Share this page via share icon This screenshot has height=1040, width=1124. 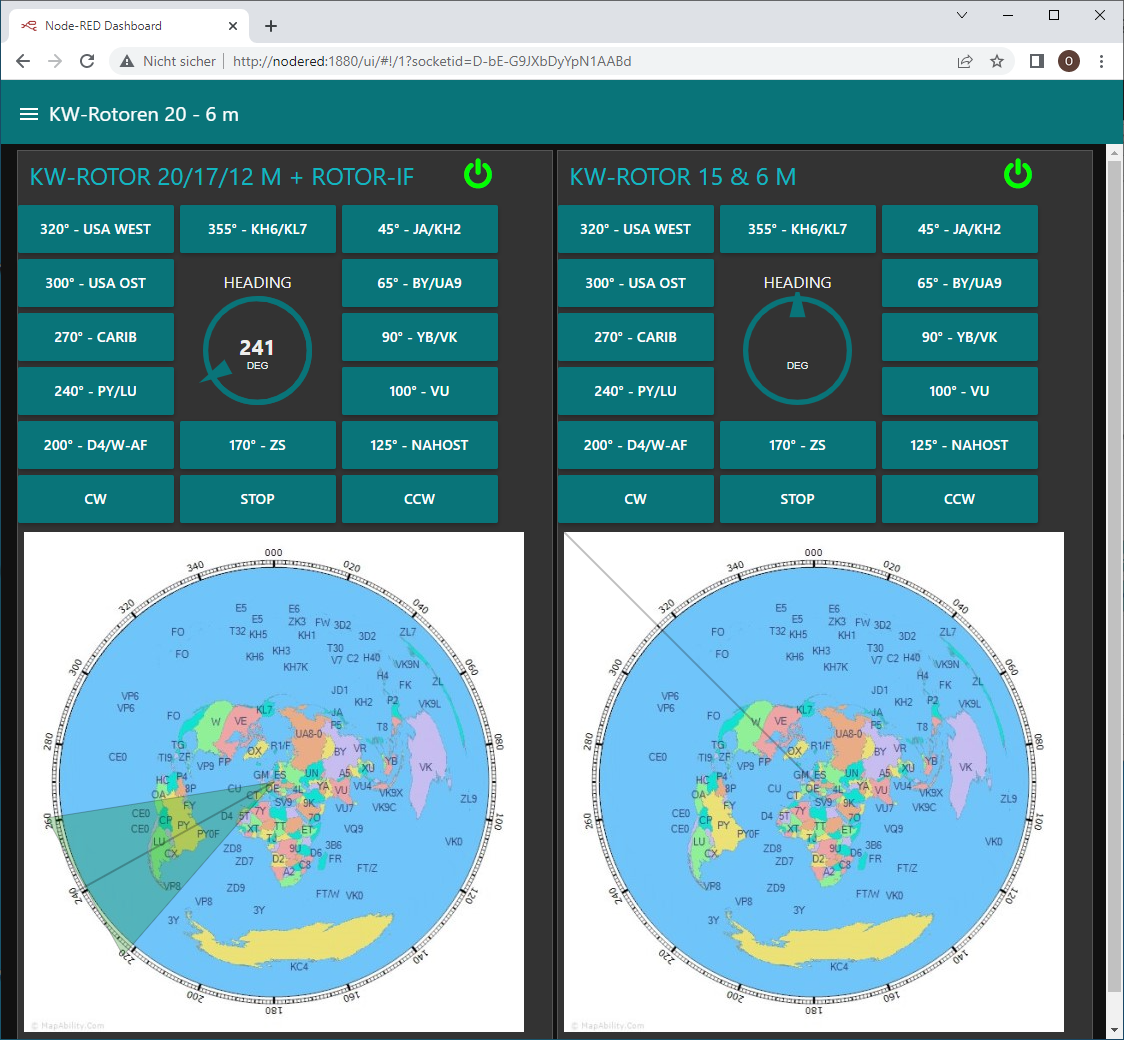(x=965, y=61)
